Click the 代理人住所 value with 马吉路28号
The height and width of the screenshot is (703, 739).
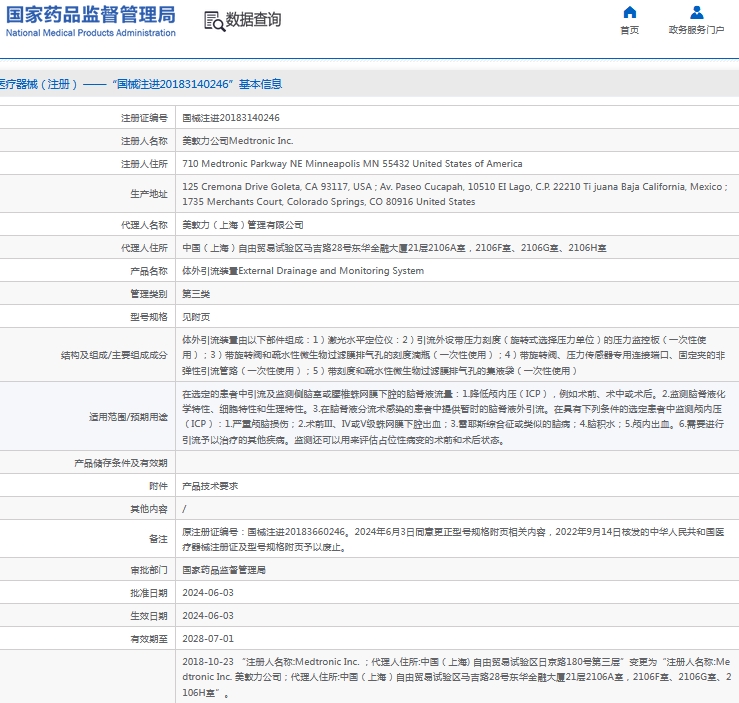click(394, 248)
